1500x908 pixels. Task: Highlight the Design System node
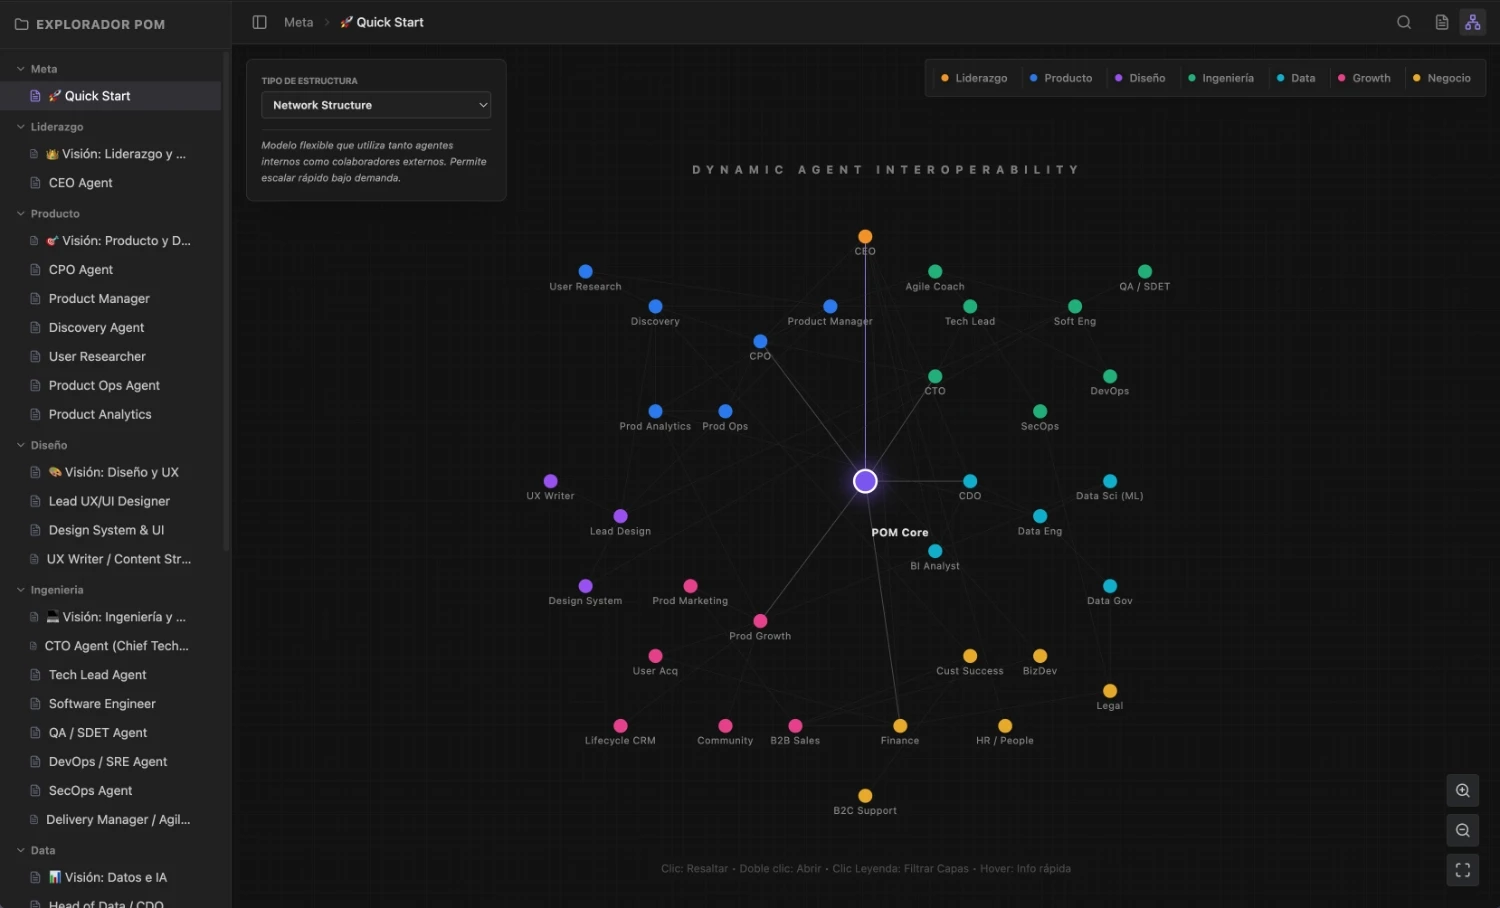coord(585,586)
